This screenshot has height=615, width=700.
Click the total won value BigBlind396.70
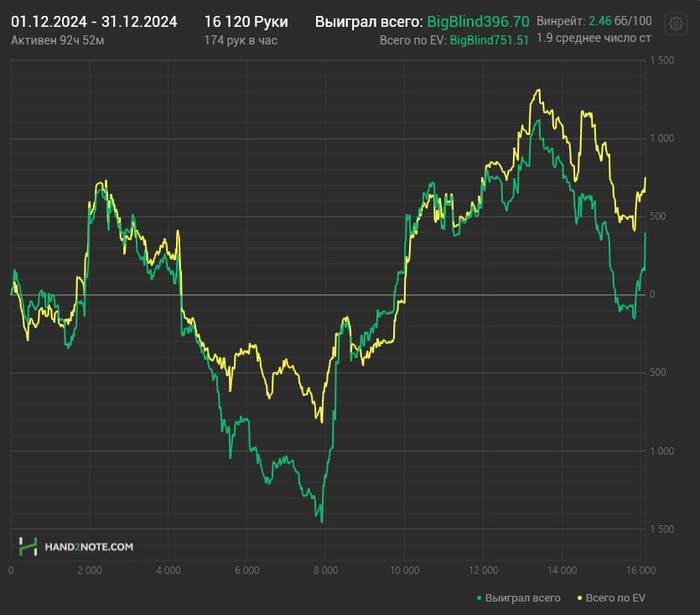[x=478, y=21]
